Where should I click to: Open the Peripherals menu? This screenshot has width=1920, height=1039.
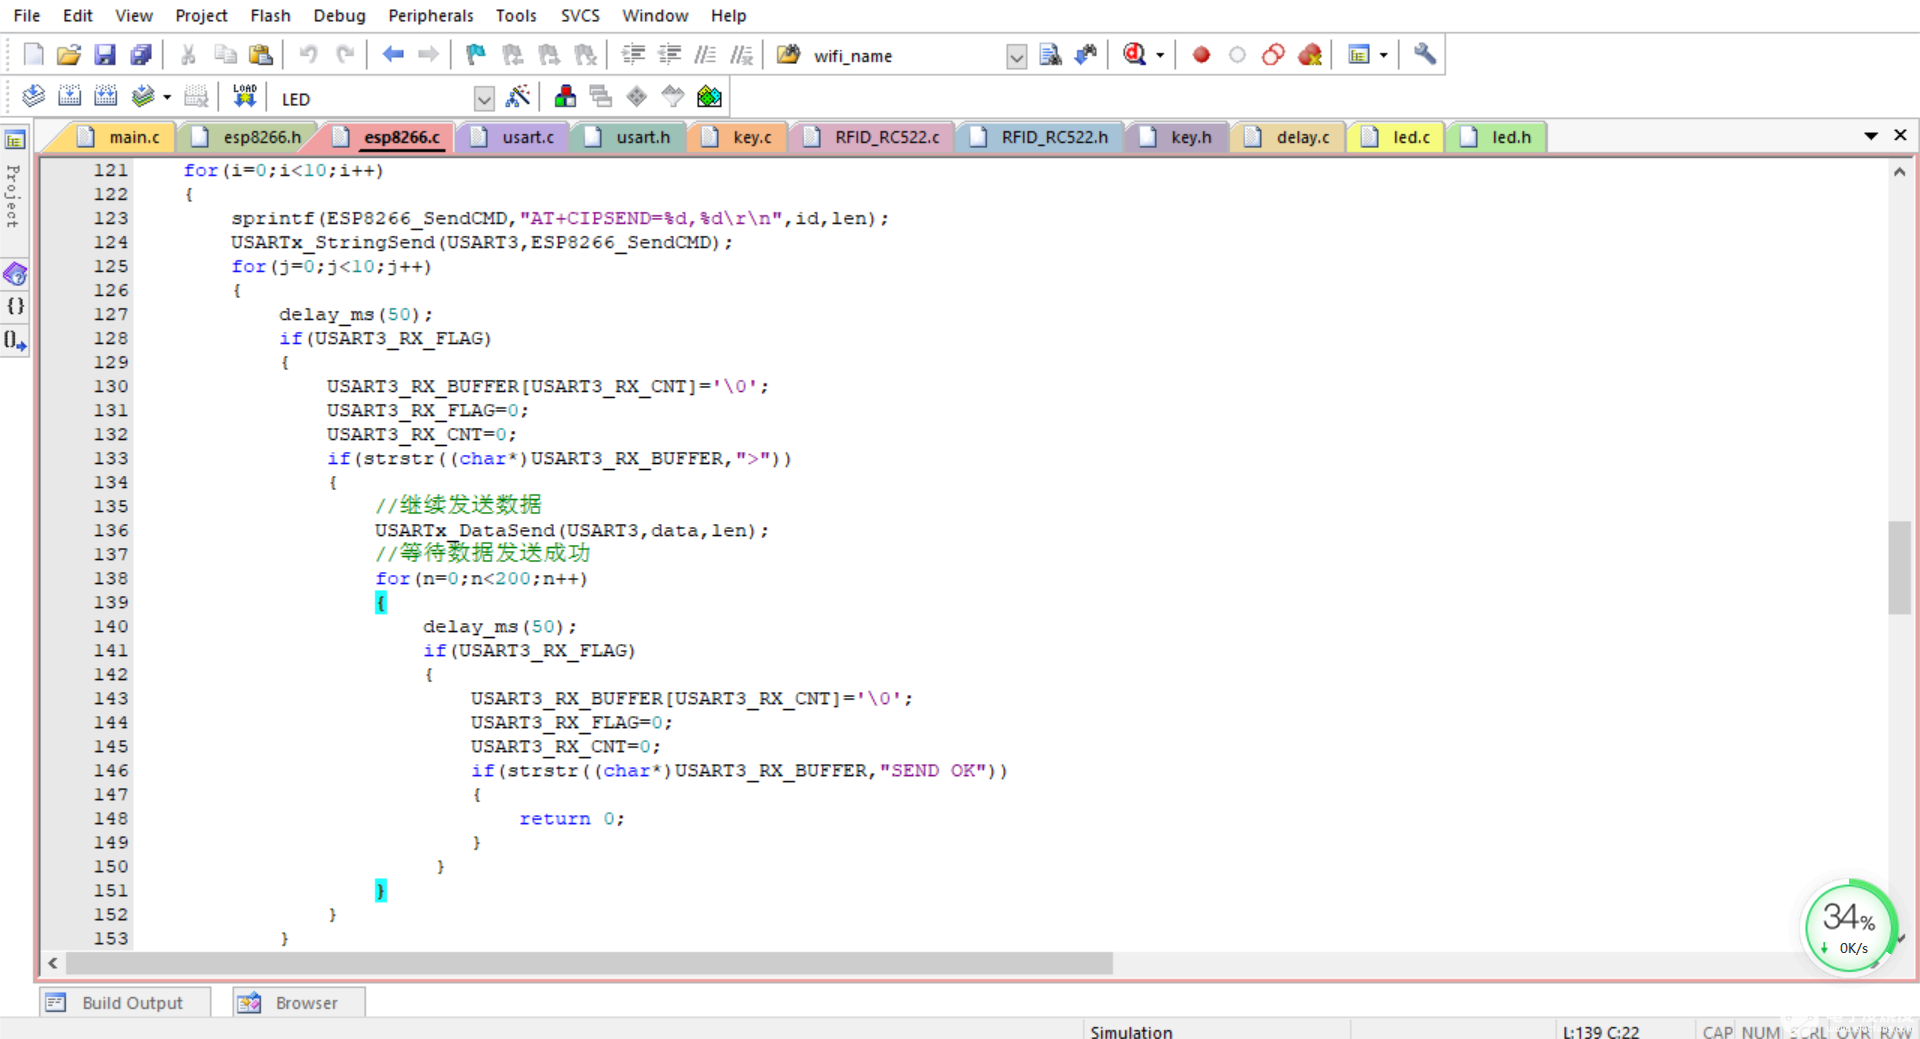click(x=430, y=15)
